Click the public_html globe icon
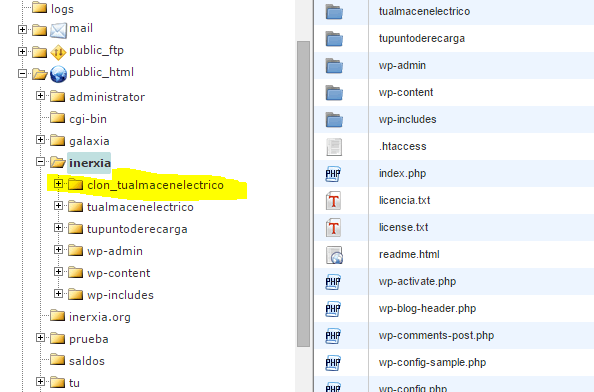Viewport: 594px width, 392px height. [58, 74]
